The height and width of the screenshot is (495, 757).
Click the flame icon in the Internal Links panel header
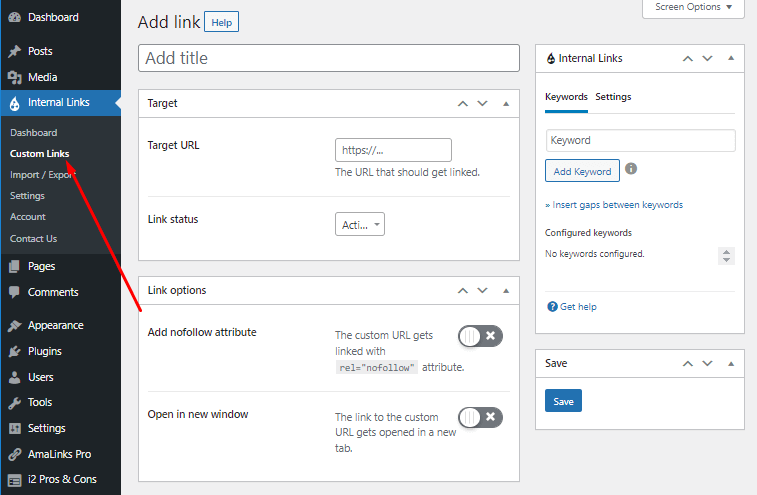[x=551, y=58]
